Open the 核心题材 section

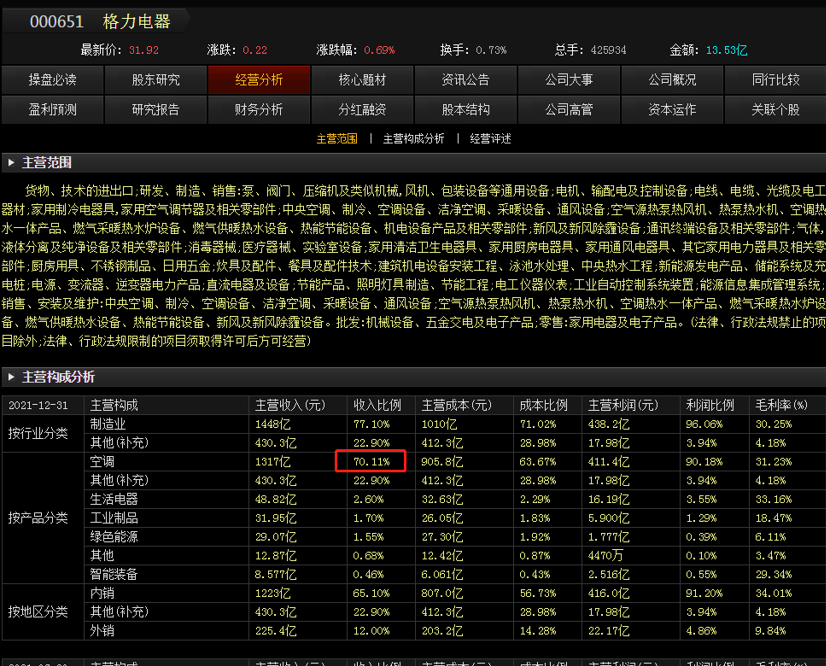coord(362,80)
